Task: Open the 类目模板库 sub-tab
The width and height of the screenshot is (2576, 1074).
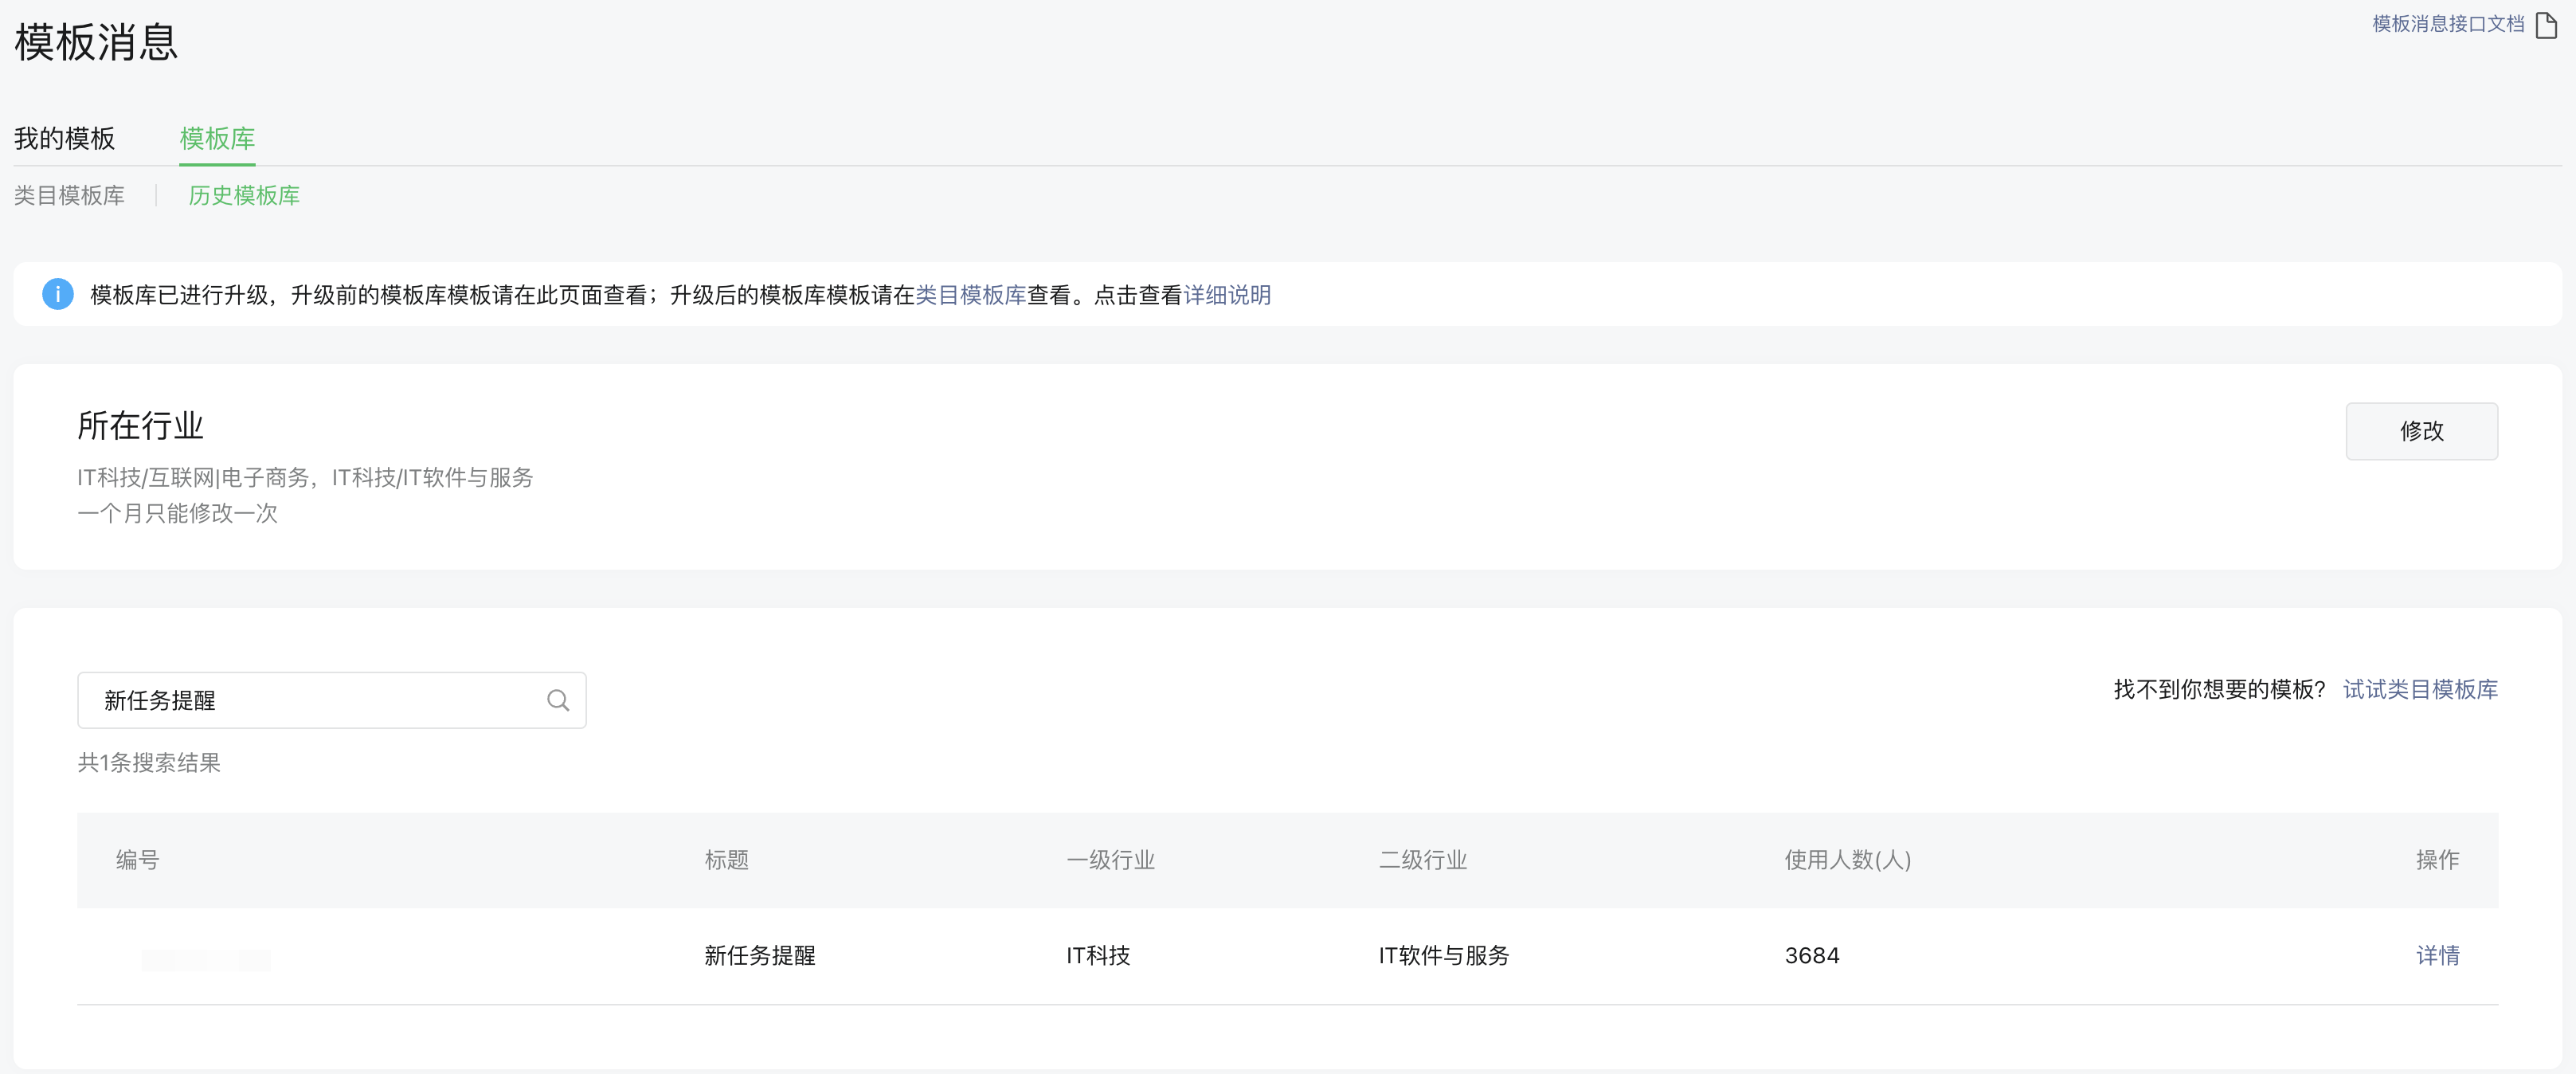Action: (69, 195)
